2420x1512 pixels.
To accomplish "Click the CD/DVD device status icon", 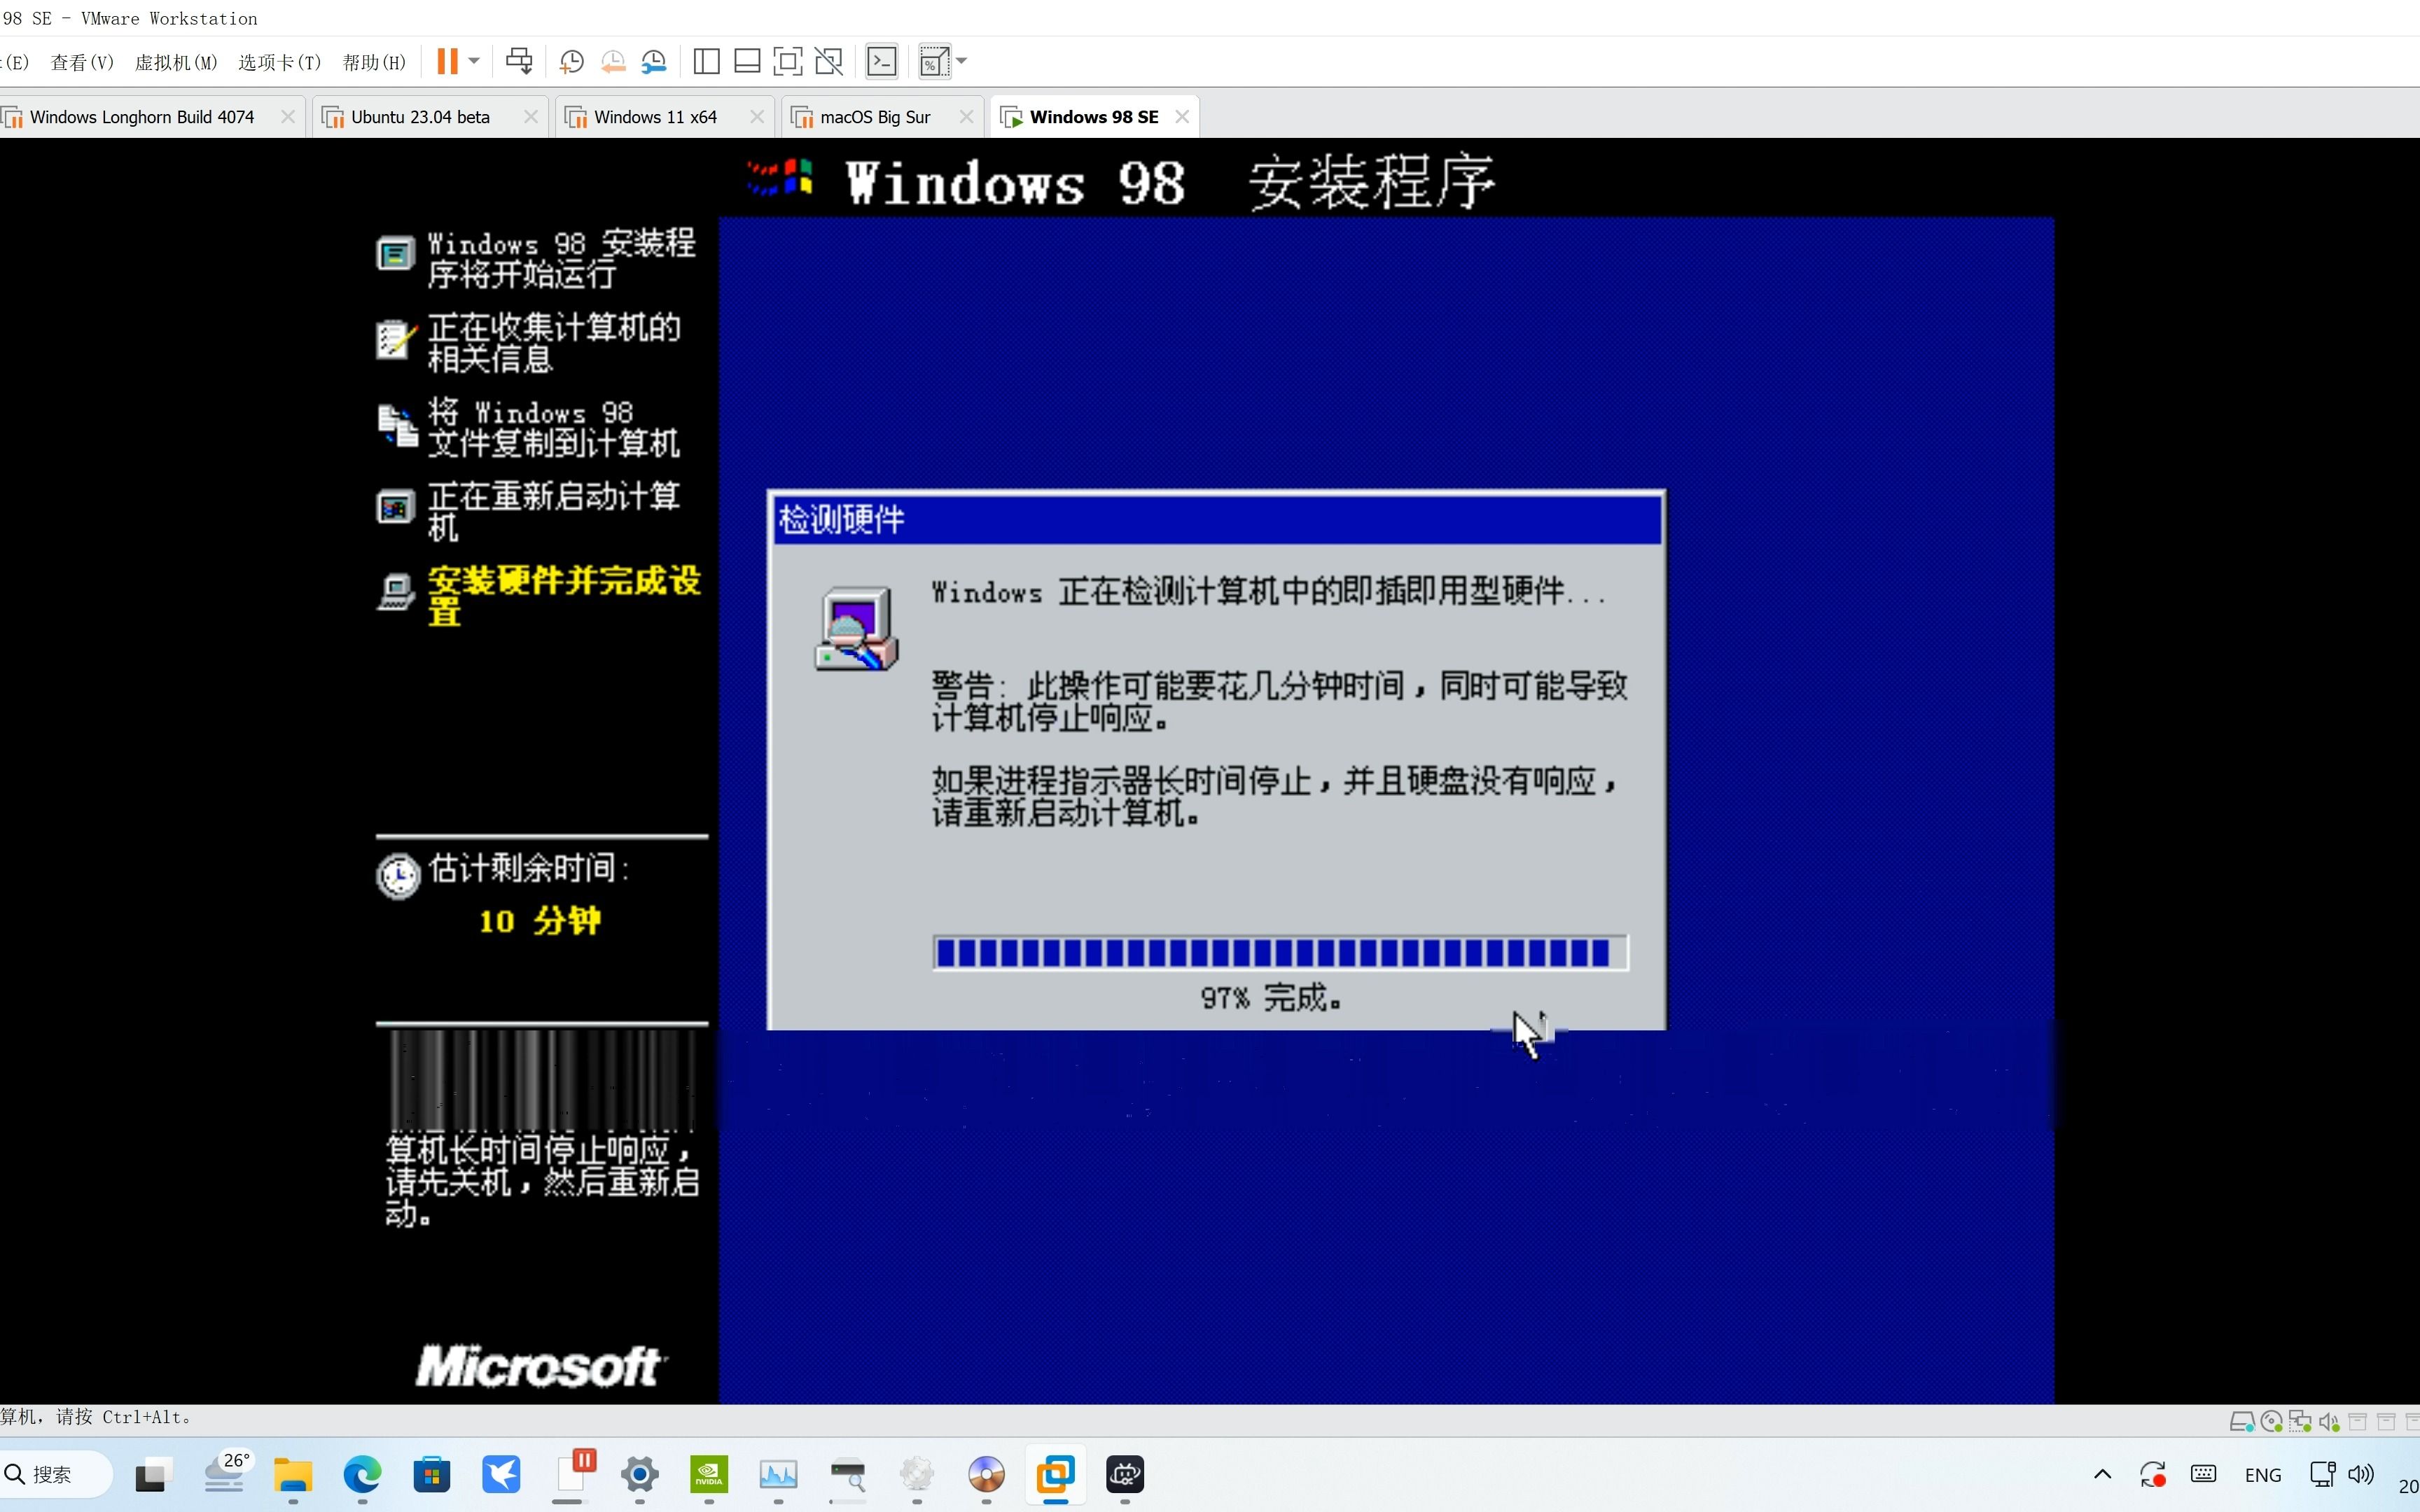I will (2272, 1422).
